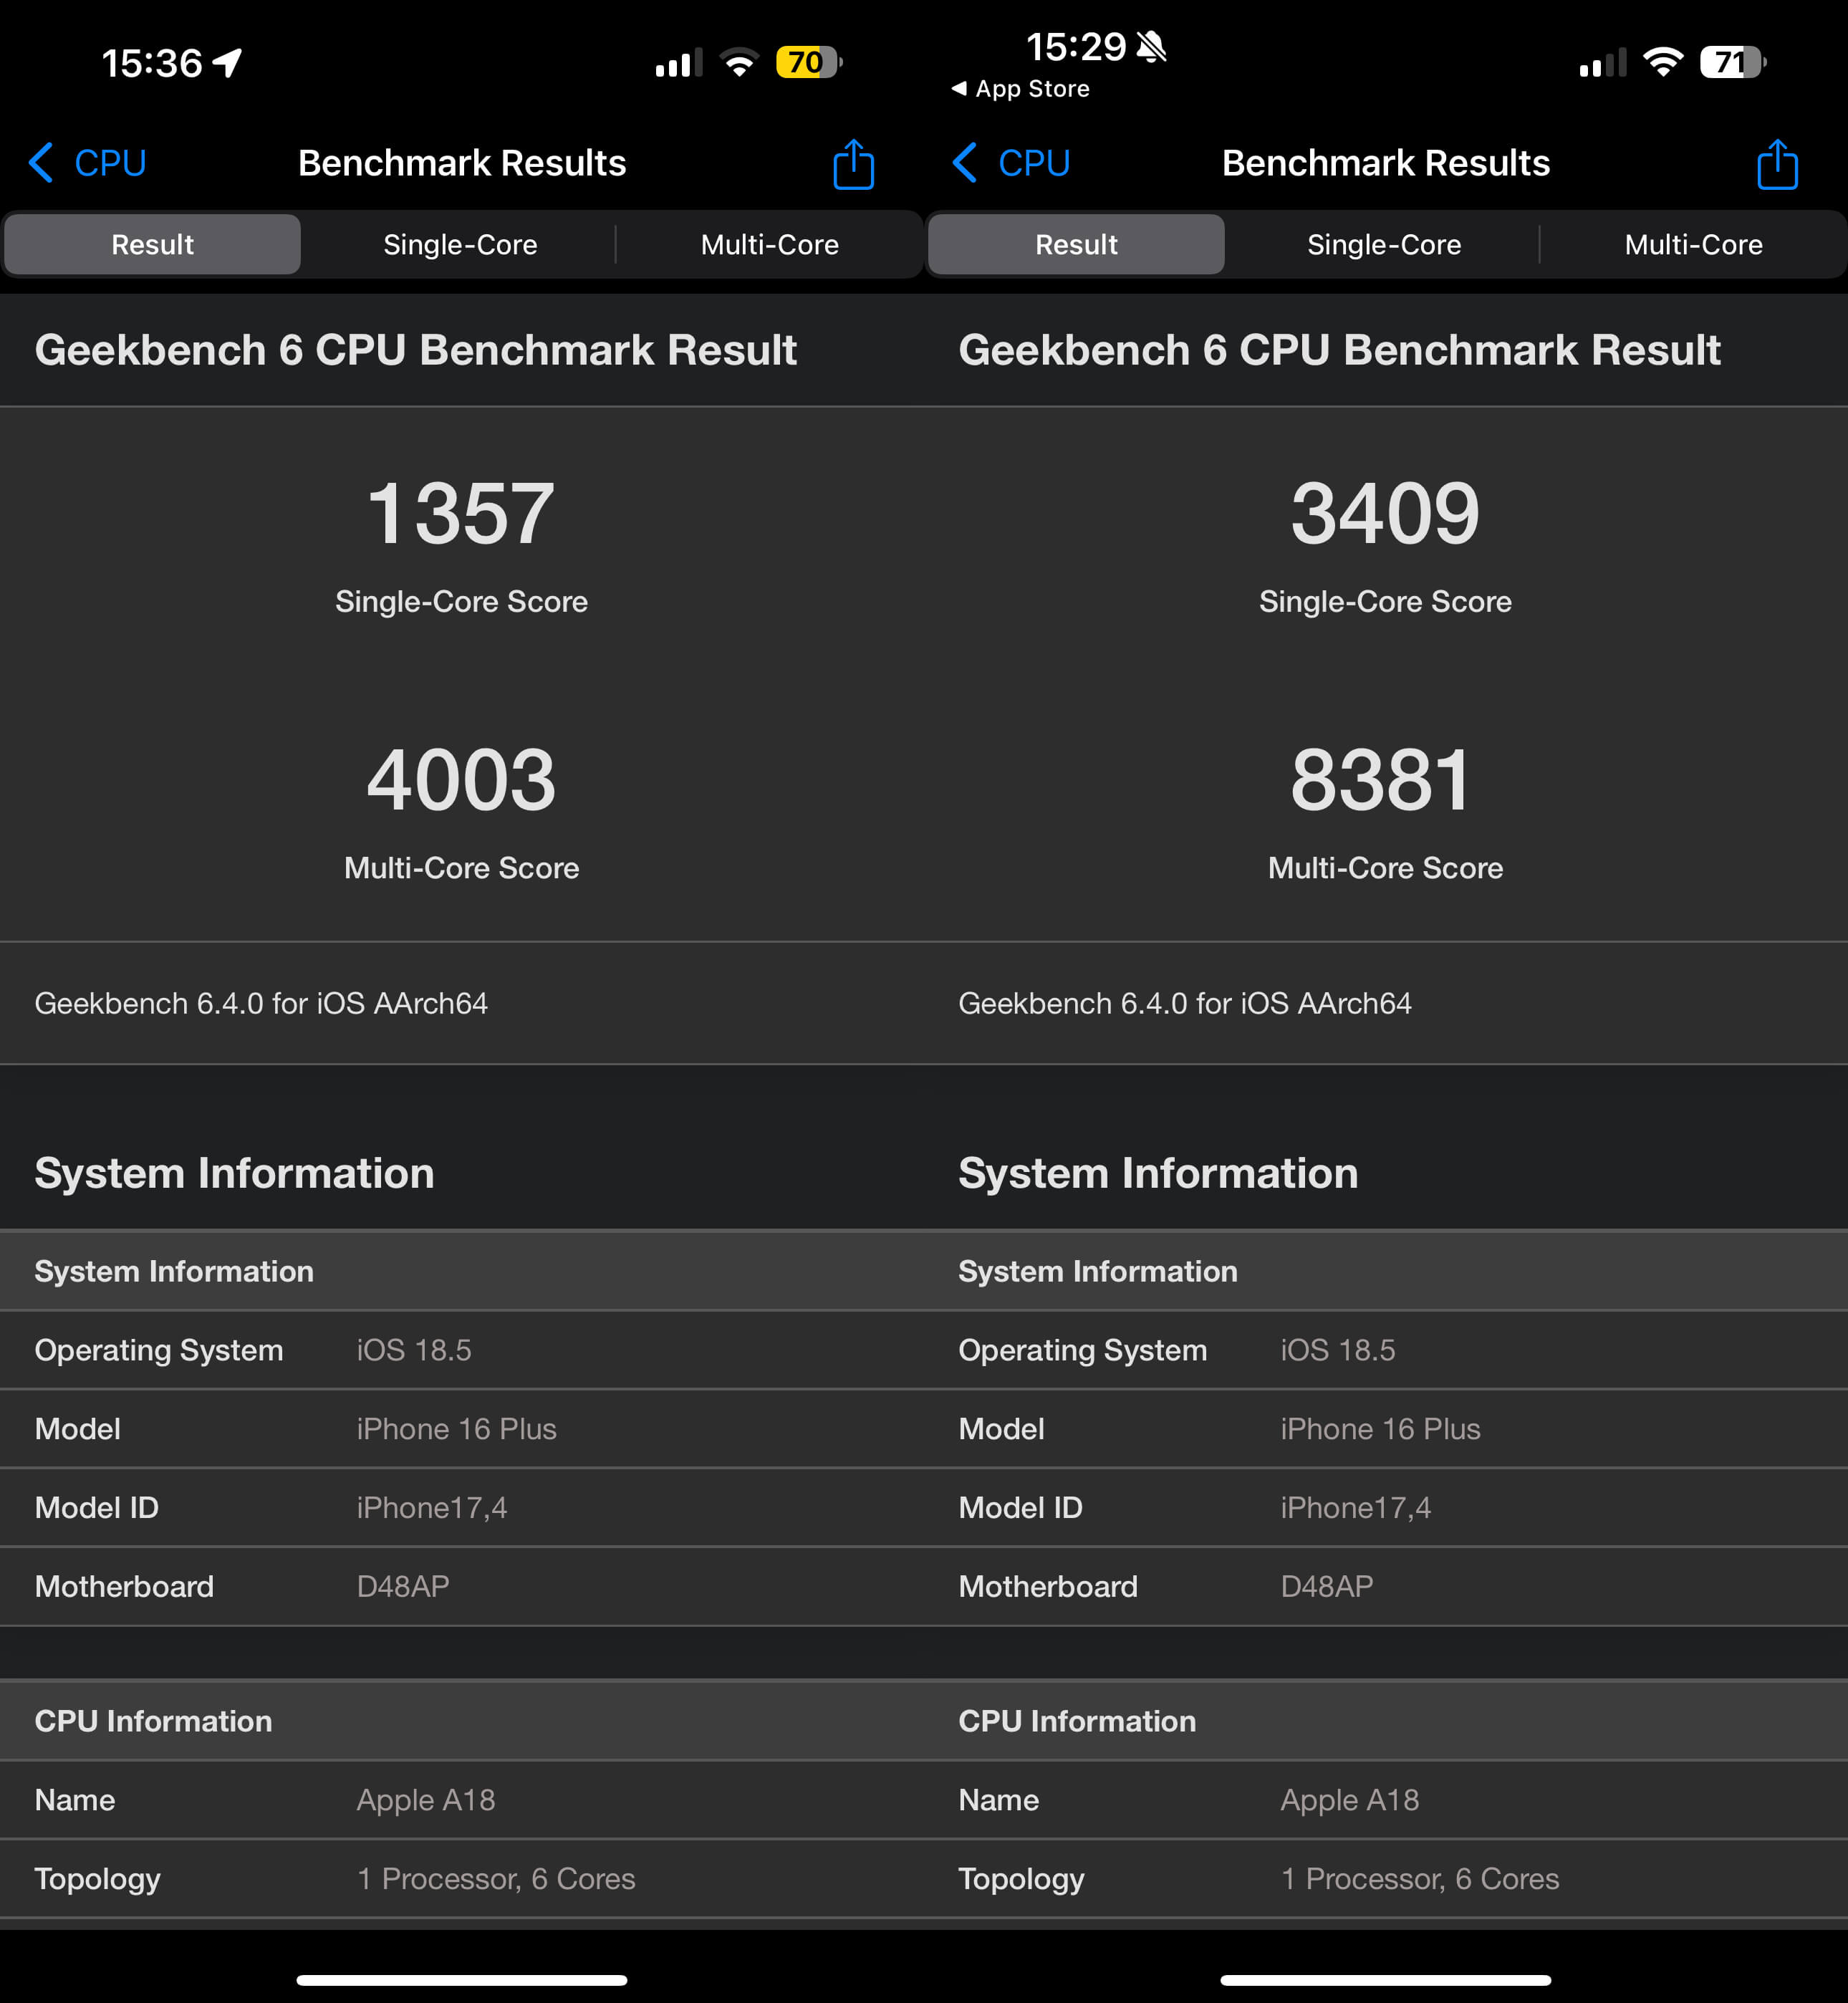Select Result tab on right screen
Screen dimensions: 1848x2003
(x=1076, y=244)
